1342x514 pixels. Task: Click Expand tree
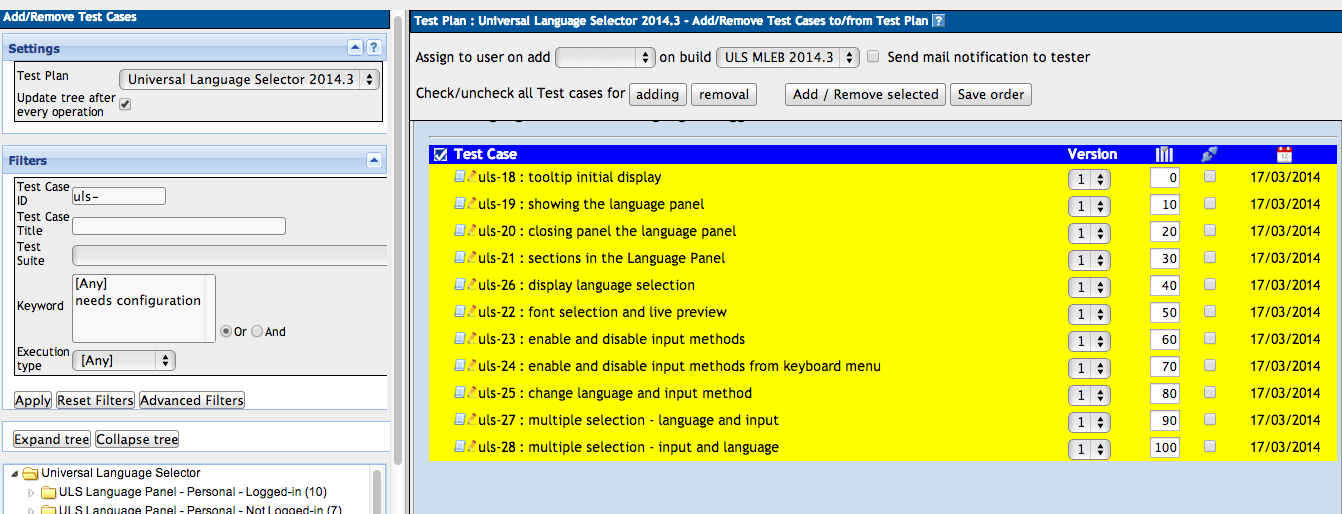tap(51, 439)
